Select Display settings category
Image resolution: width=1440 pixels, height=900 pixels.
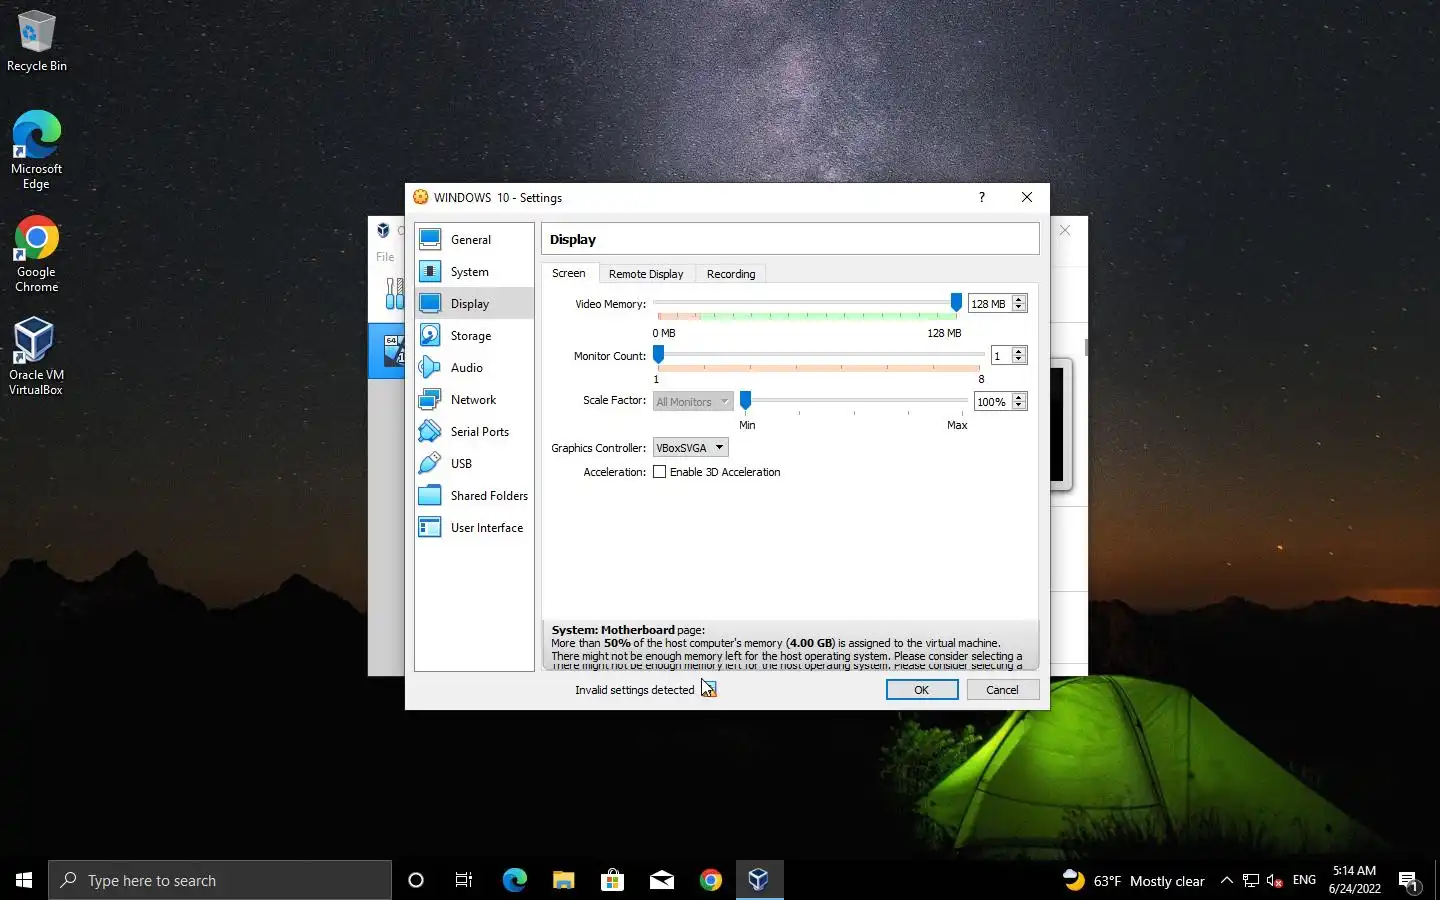[474, 304]
